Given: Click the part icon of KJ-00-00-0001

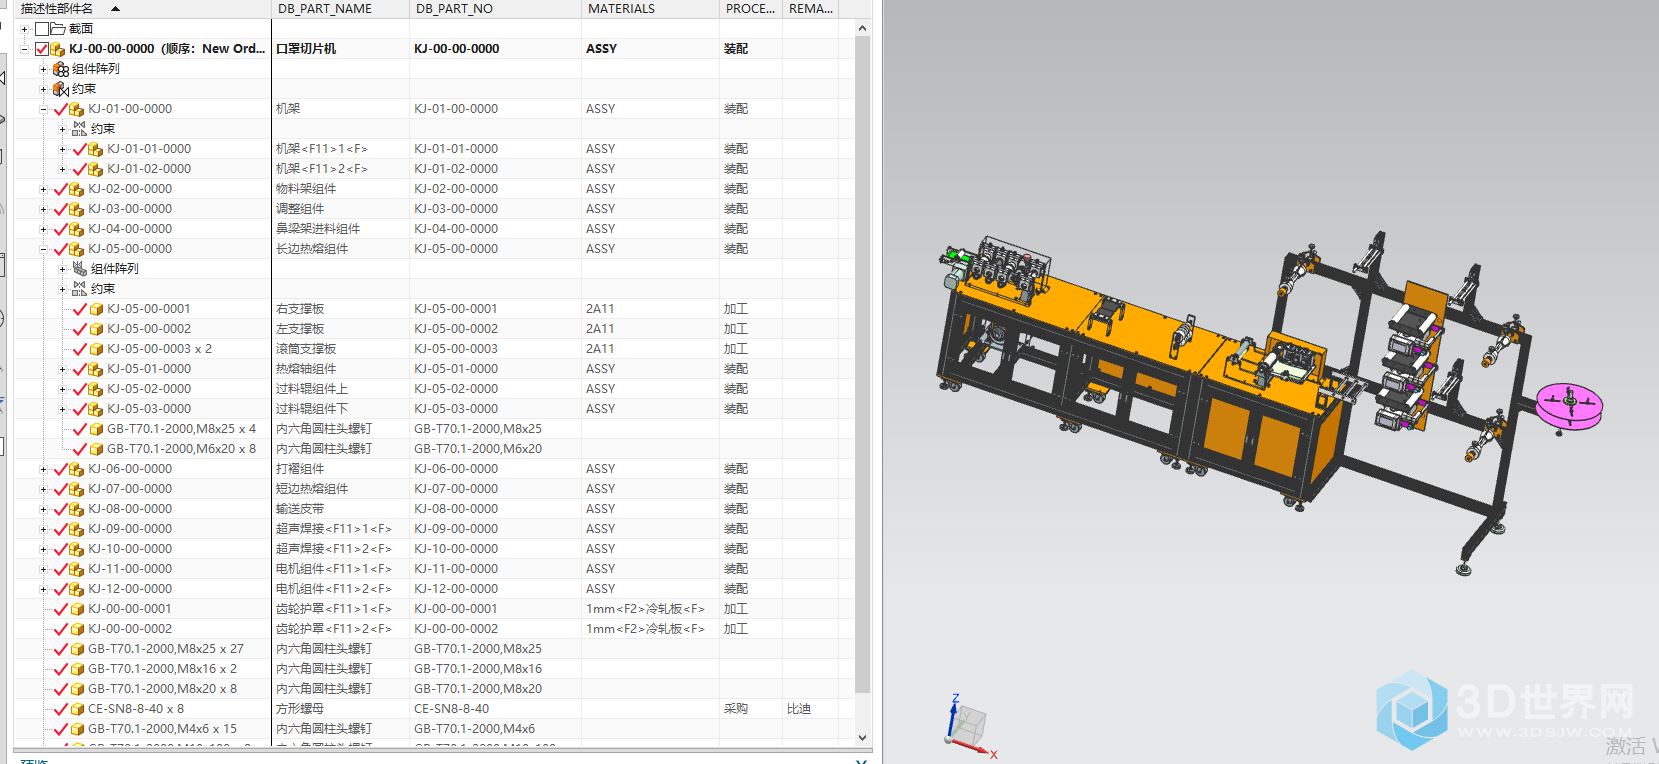Looking at the screenshot, I should (x=77, y=609).
